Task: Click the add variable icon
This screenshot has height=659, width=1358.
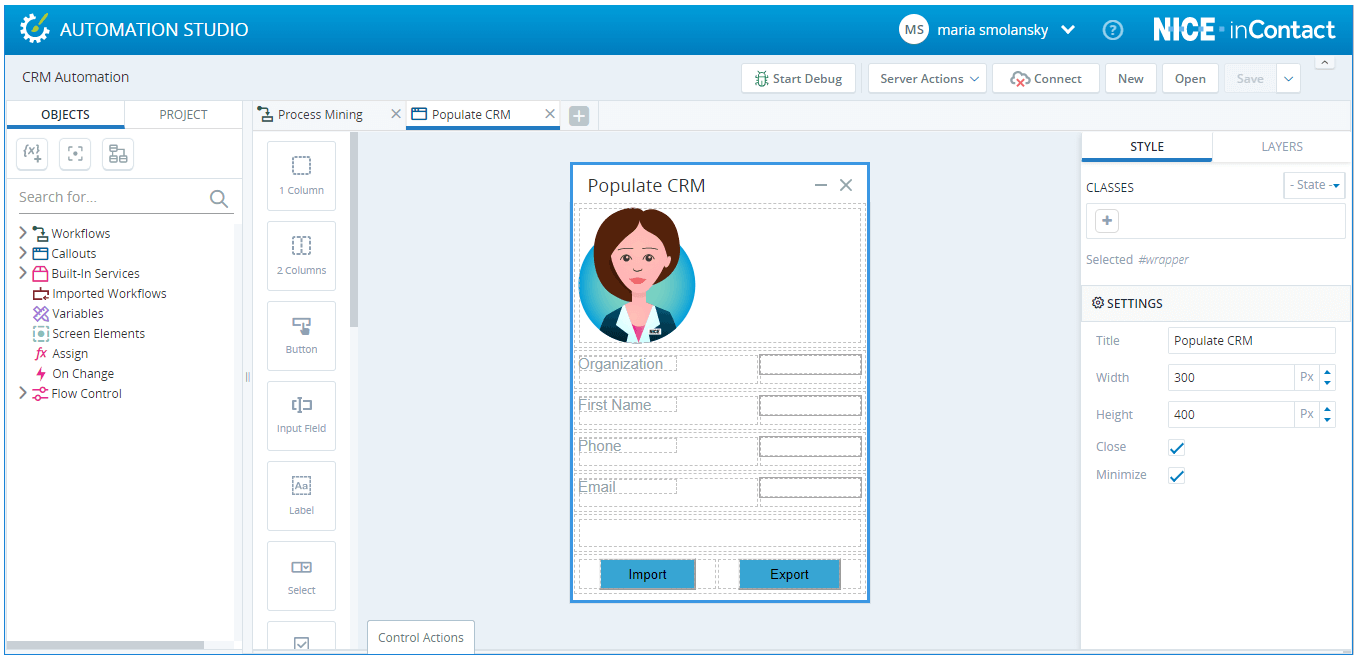Action: point(32,153)
